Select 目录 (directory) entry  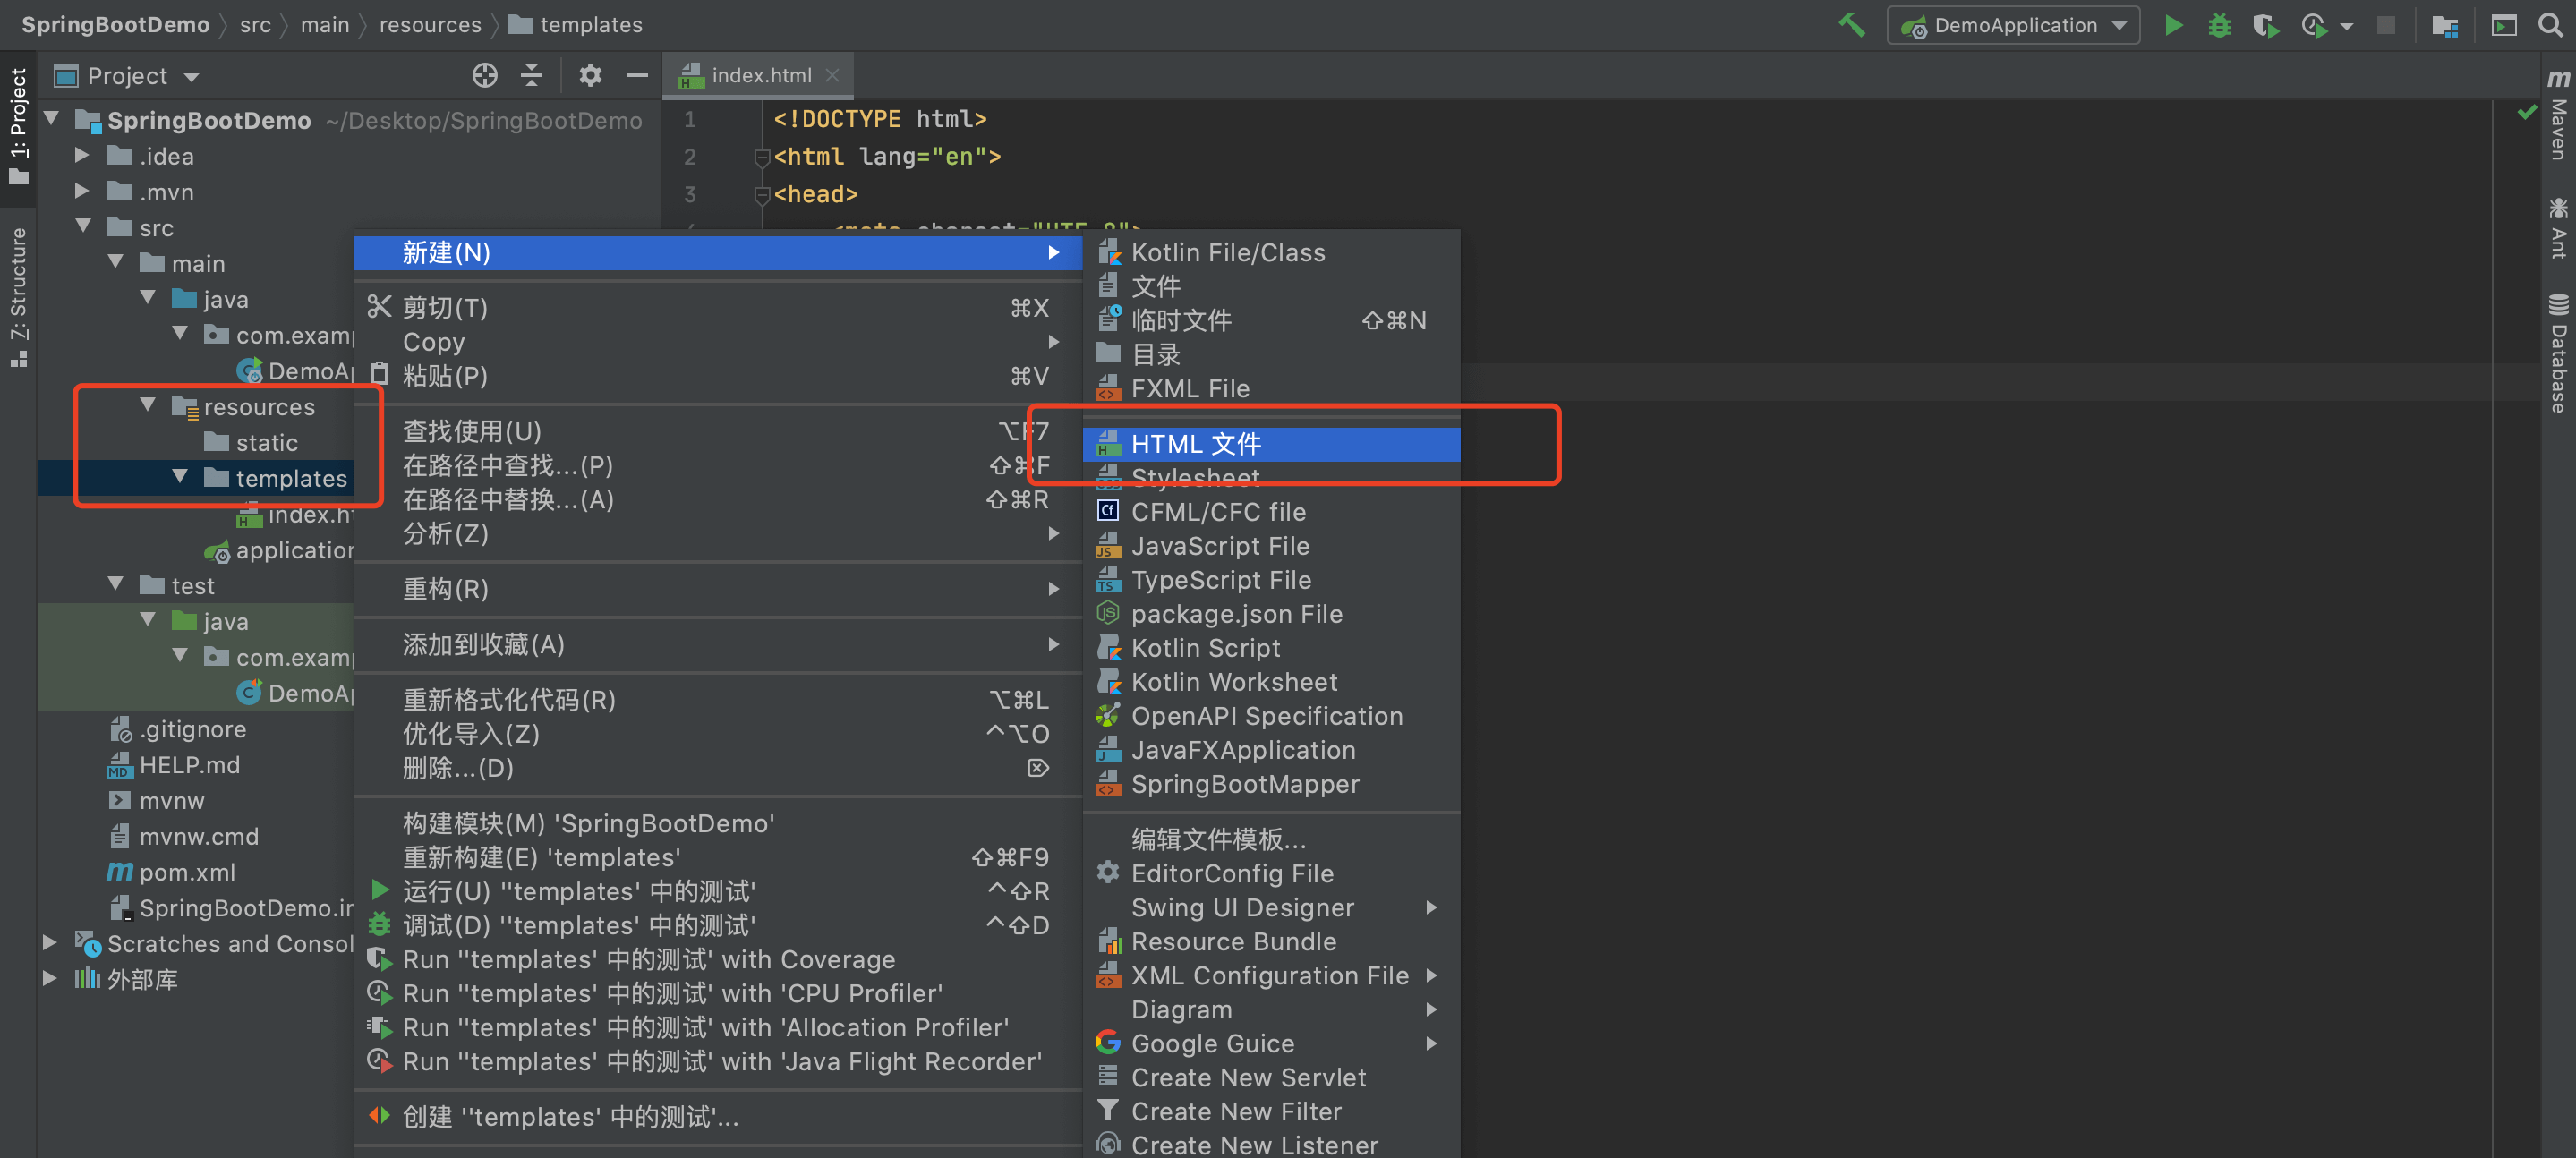point(1271,354)
